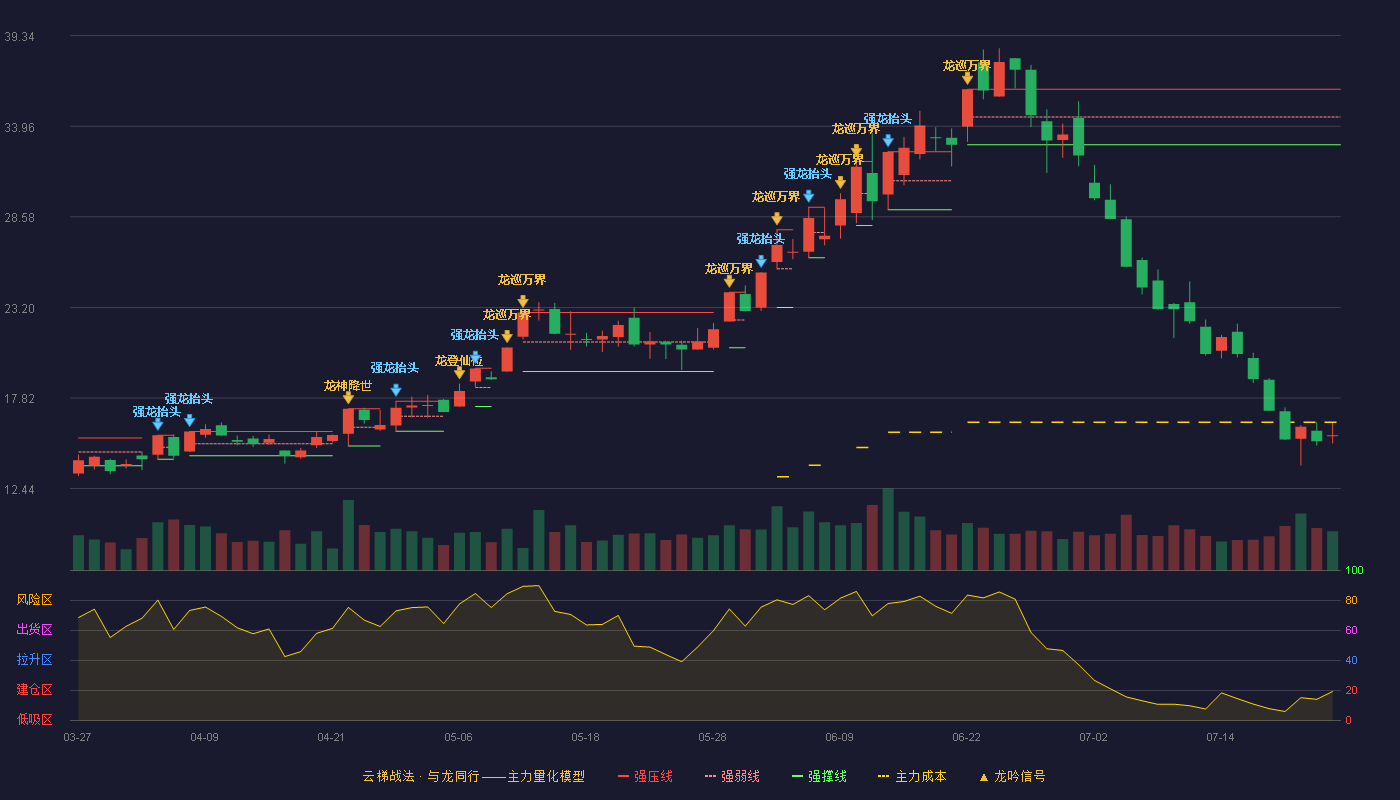The image size is (1400, 800).
Task: Click the 拉升区 zone label
Action: tap(34, 660)
